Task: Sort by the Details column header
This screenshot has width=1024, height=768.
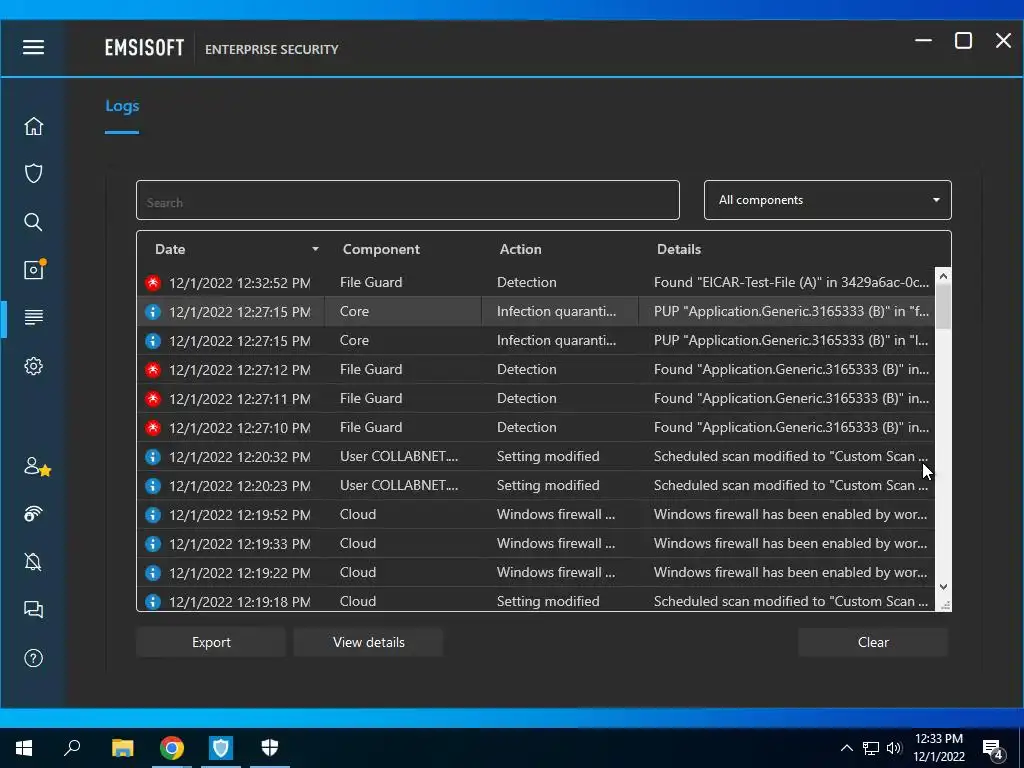Action: pyautogui.click(x=679, y=249)
